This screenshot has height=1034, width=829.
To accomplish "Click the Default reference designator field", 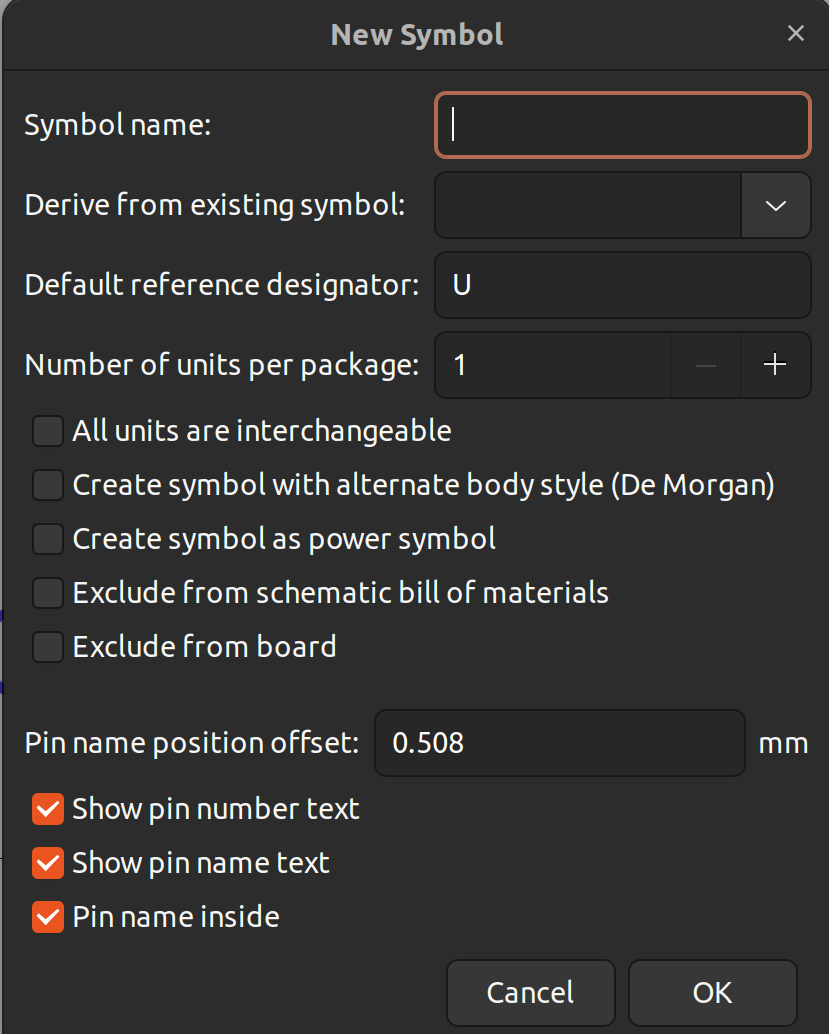I will click(x=623, y=285).
